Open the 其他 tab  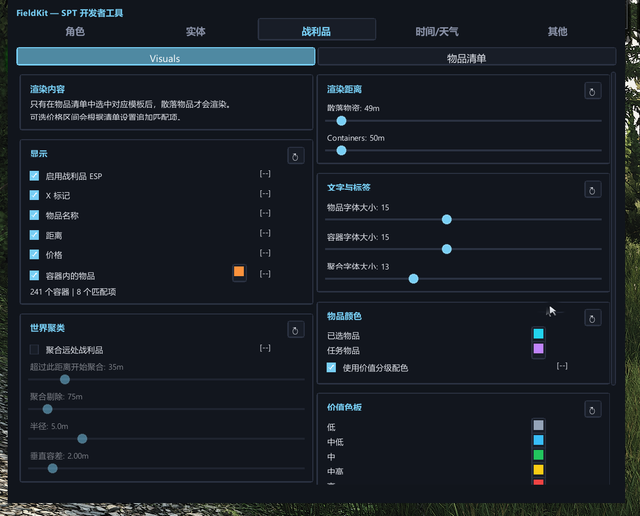coord(558,31)
